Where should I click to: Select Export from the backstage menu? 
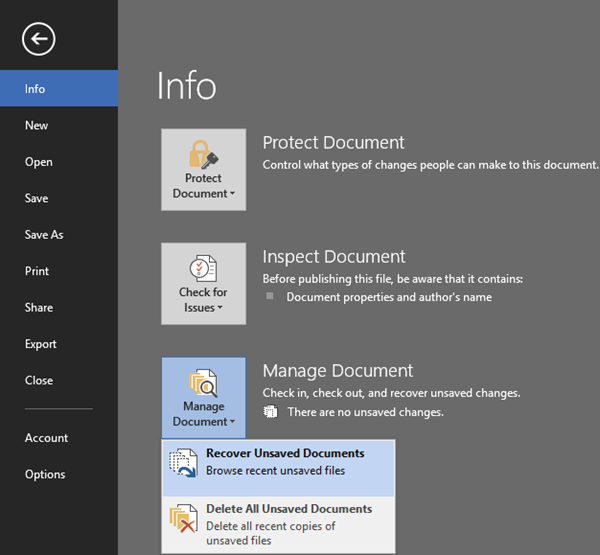pos(41,344)
